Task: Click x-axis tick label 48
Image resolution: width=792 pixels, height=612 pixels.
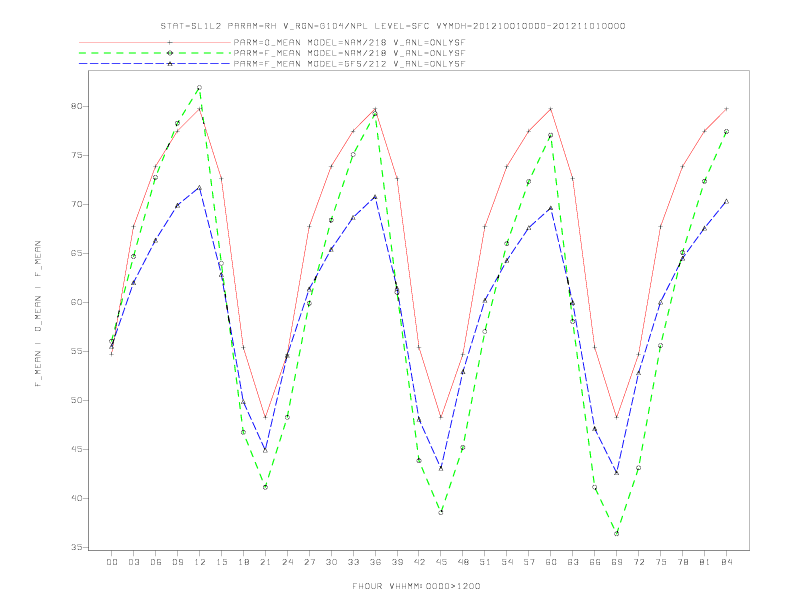Action: pyautogui.click(x=463, y=562)
